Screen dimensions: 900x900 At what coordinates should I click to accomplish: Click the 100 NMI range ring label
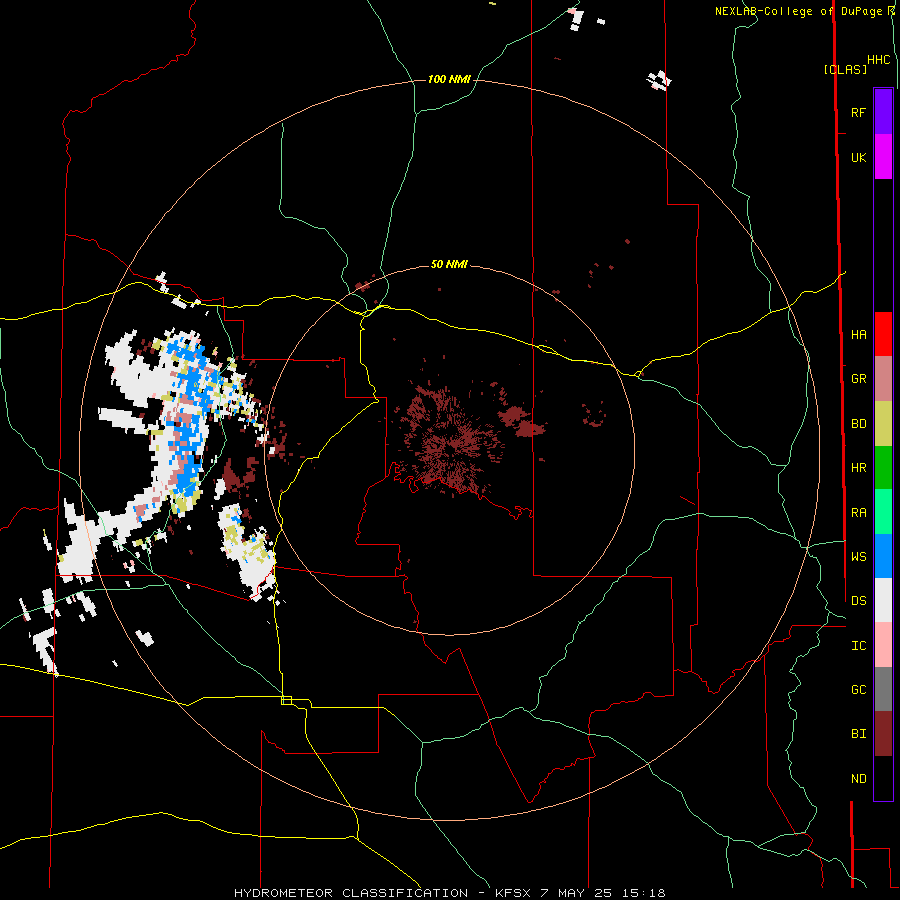coord(449,79)
